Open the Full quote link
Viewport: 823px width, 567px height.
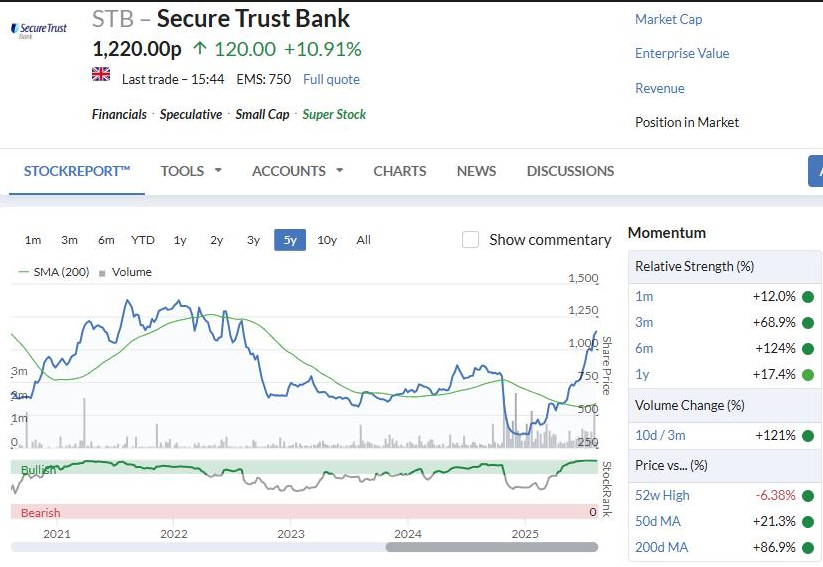[x=331, y=79]
